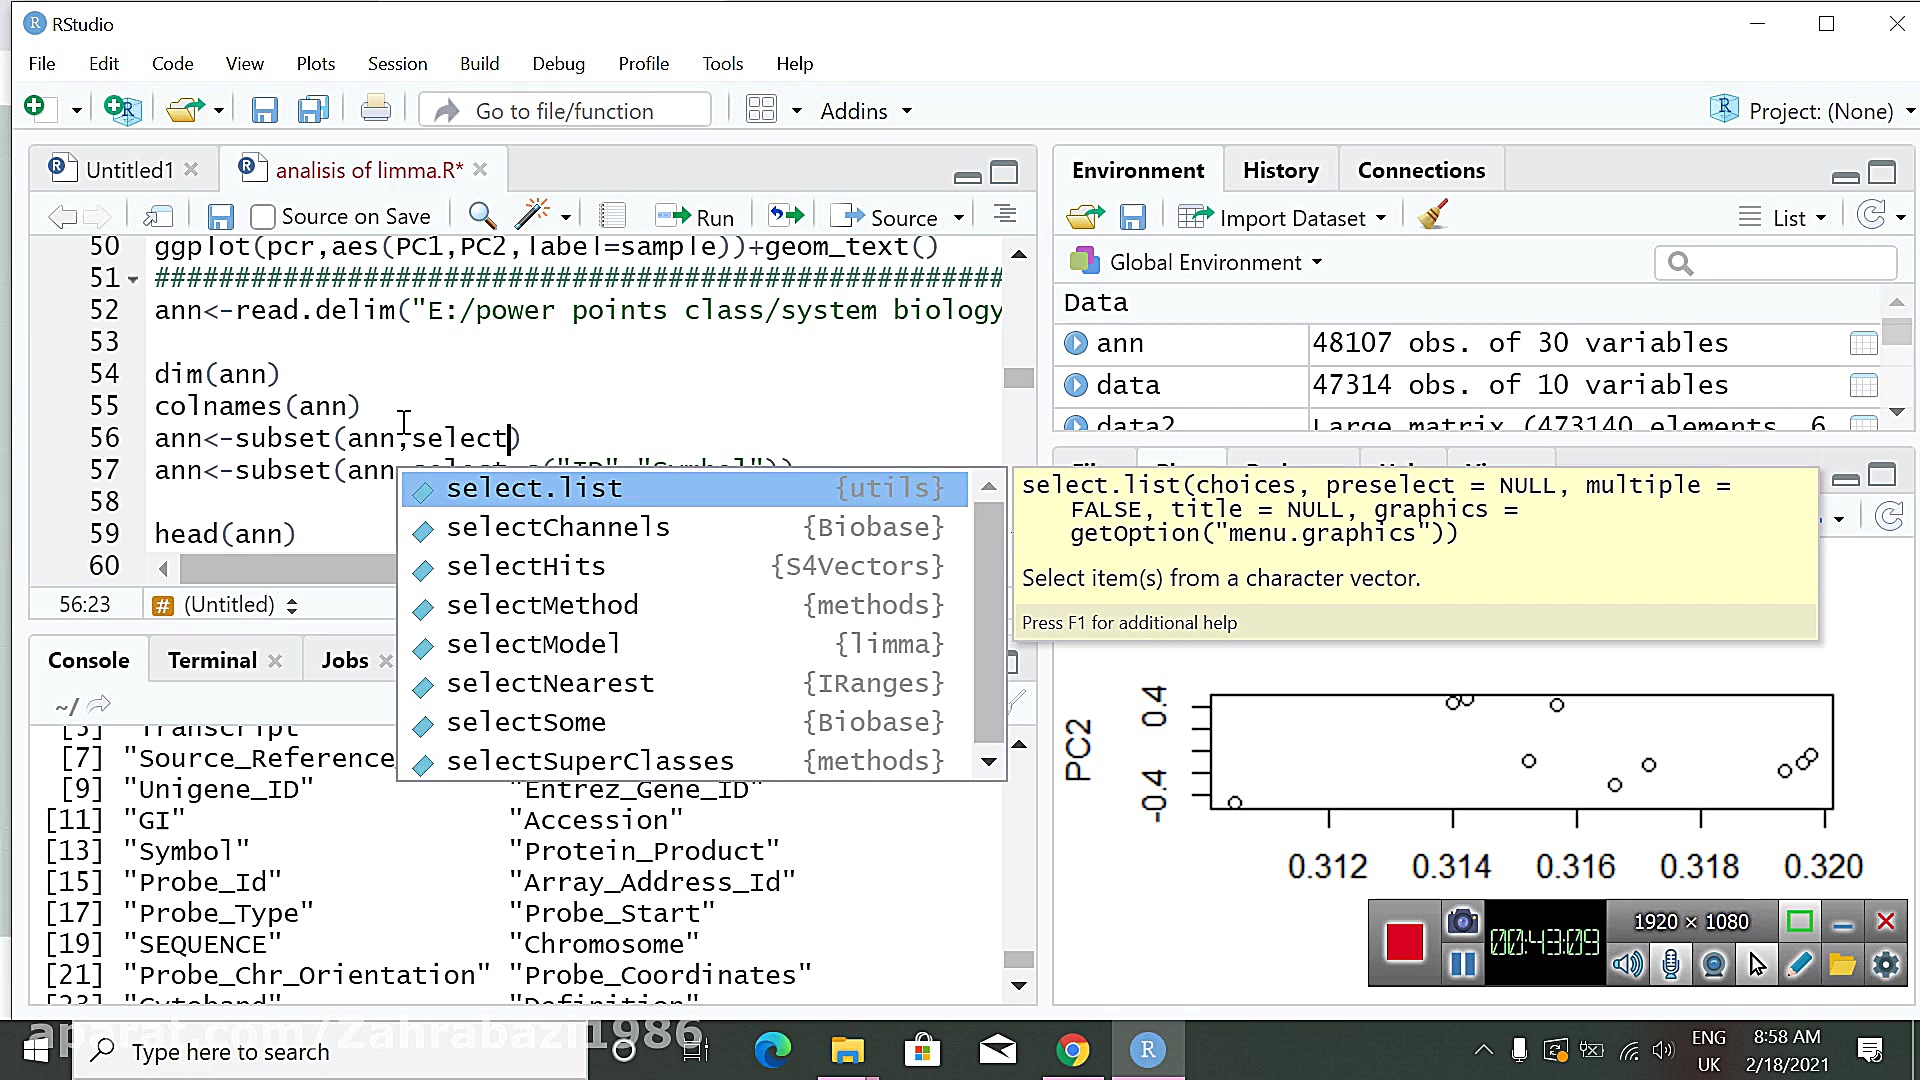The width and height of the screenshot is (1920, 1080).
Task: Stop recording with the red square
Action: tap(1405, 943)
